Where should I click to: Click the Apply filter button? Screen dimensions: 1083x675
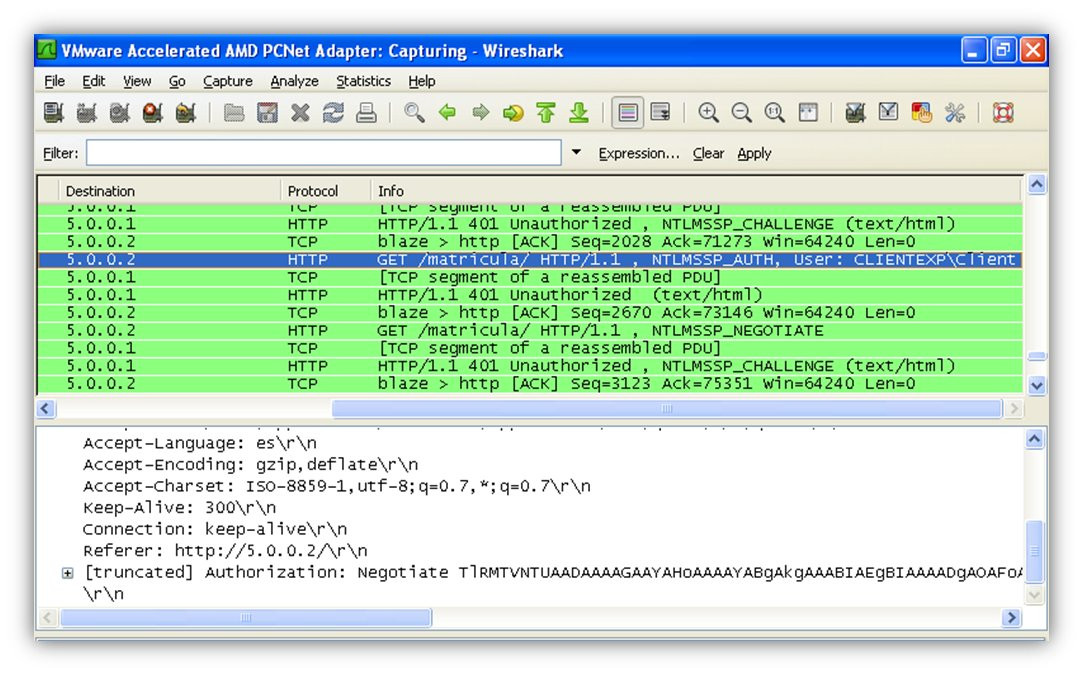pos(754,153)
